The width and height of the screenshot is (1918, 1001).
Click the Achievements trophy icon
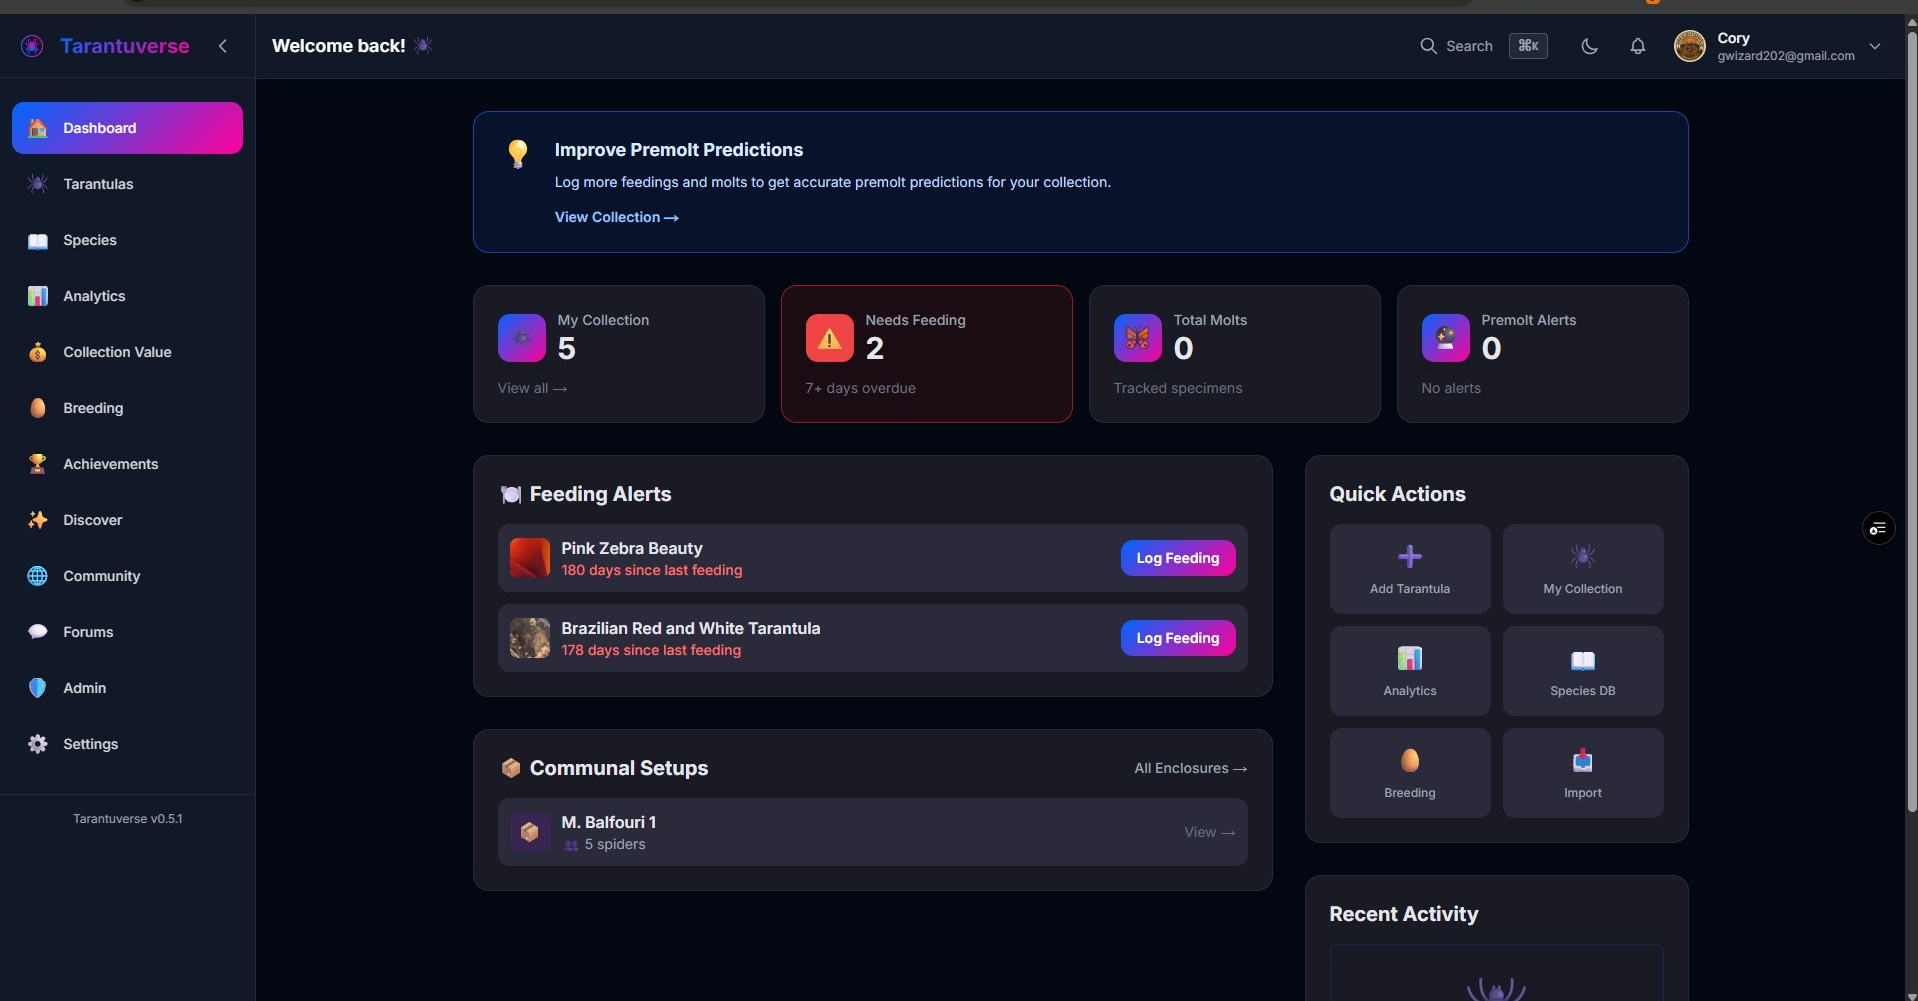tap(38, 464)
